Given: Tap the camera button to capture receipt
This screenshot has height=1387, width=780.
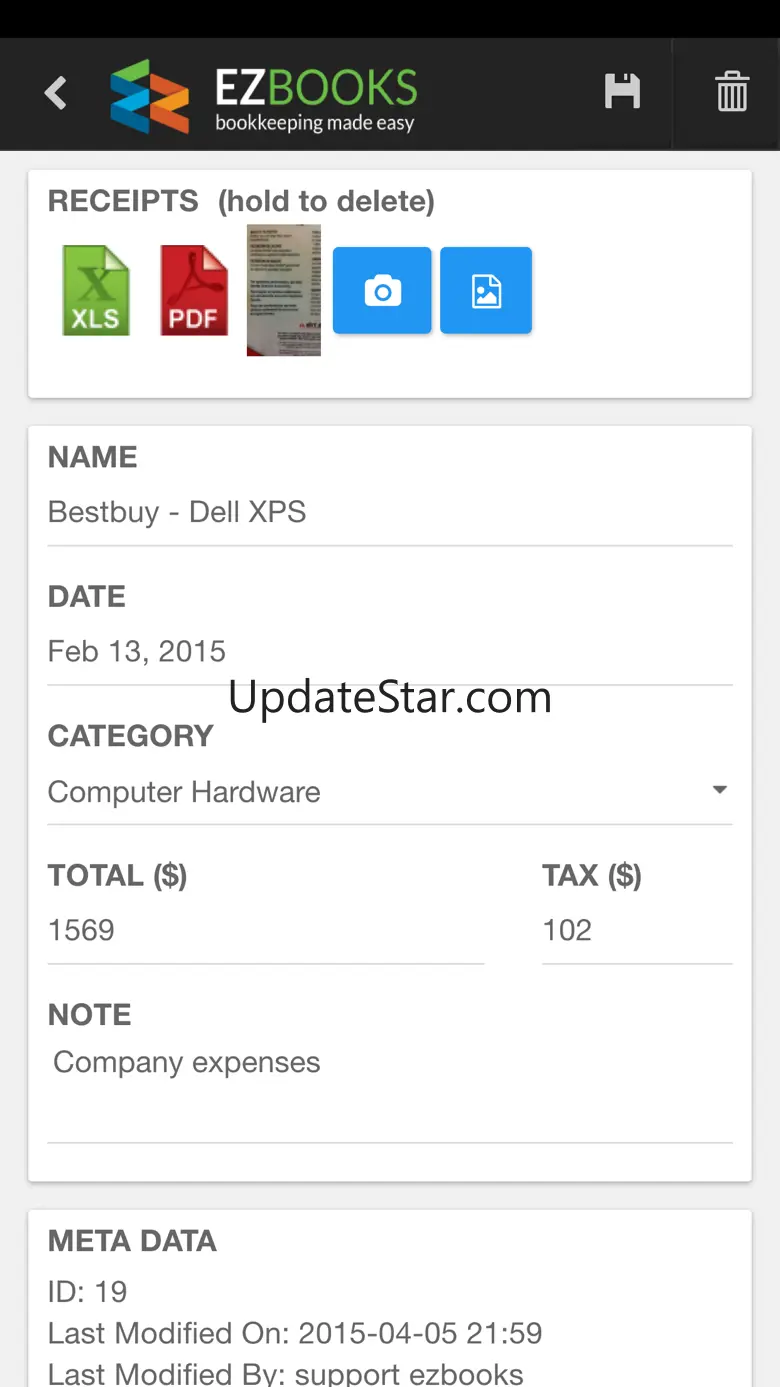Looking at the screenshot, I should click(382, 291).
